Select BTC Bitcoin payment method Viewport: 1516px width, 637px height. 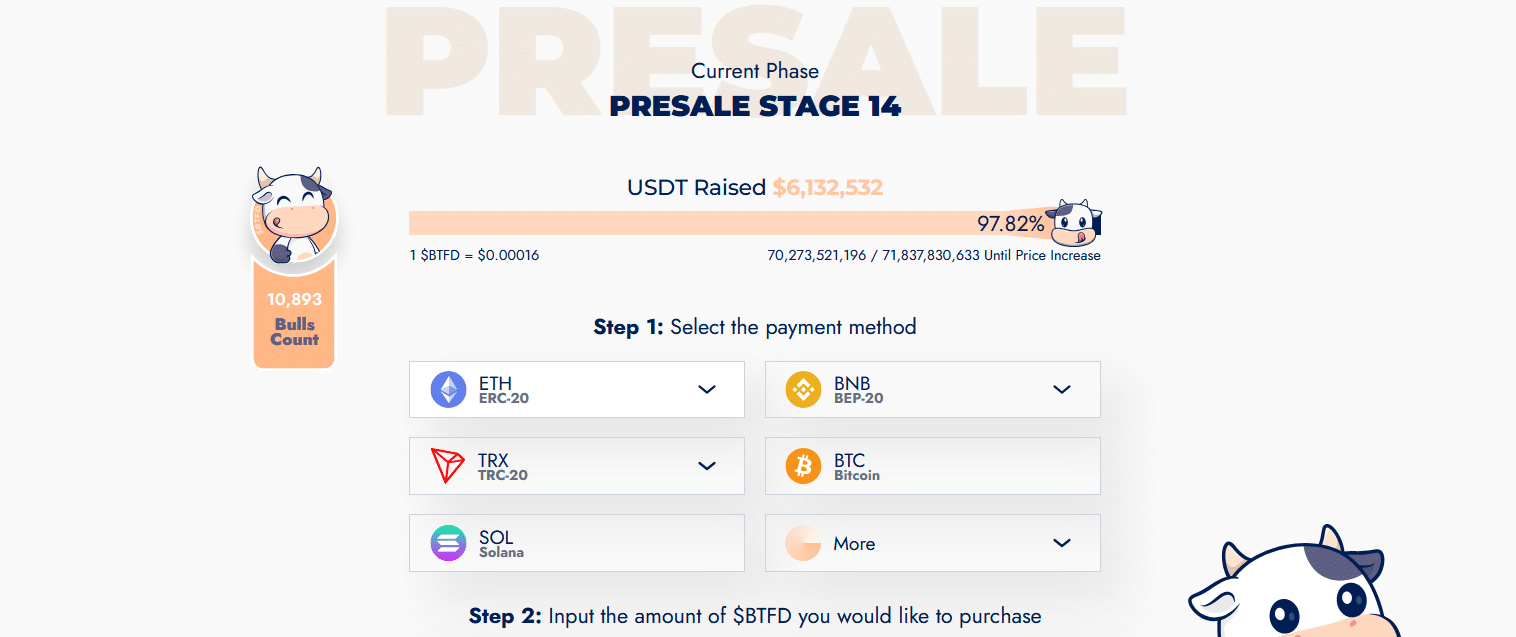[932, 466]
